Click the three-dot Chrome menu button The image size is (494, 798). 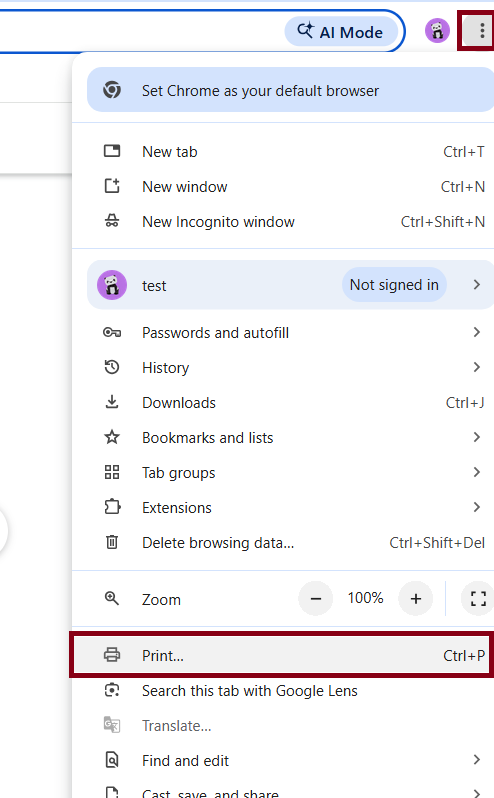point(481,31)
